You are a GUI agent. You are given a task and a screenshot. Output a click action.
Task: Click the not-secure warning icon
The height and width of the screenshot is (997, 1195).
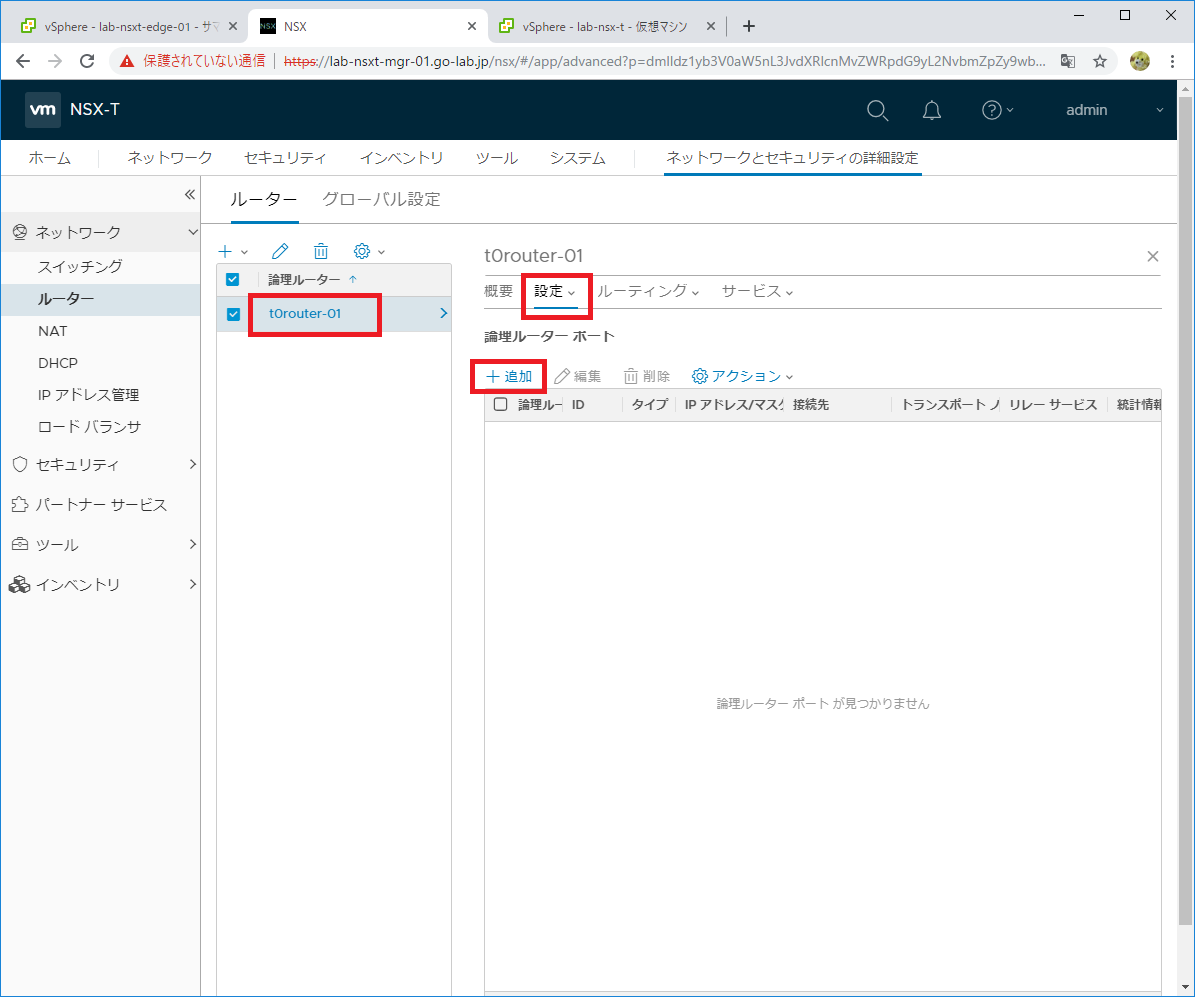(127, 61)
